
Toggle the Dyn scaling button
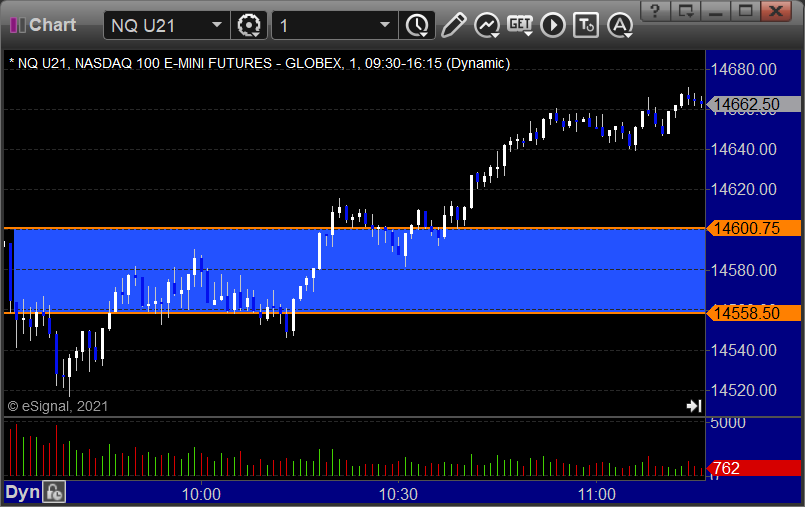(x=23, y=493)
